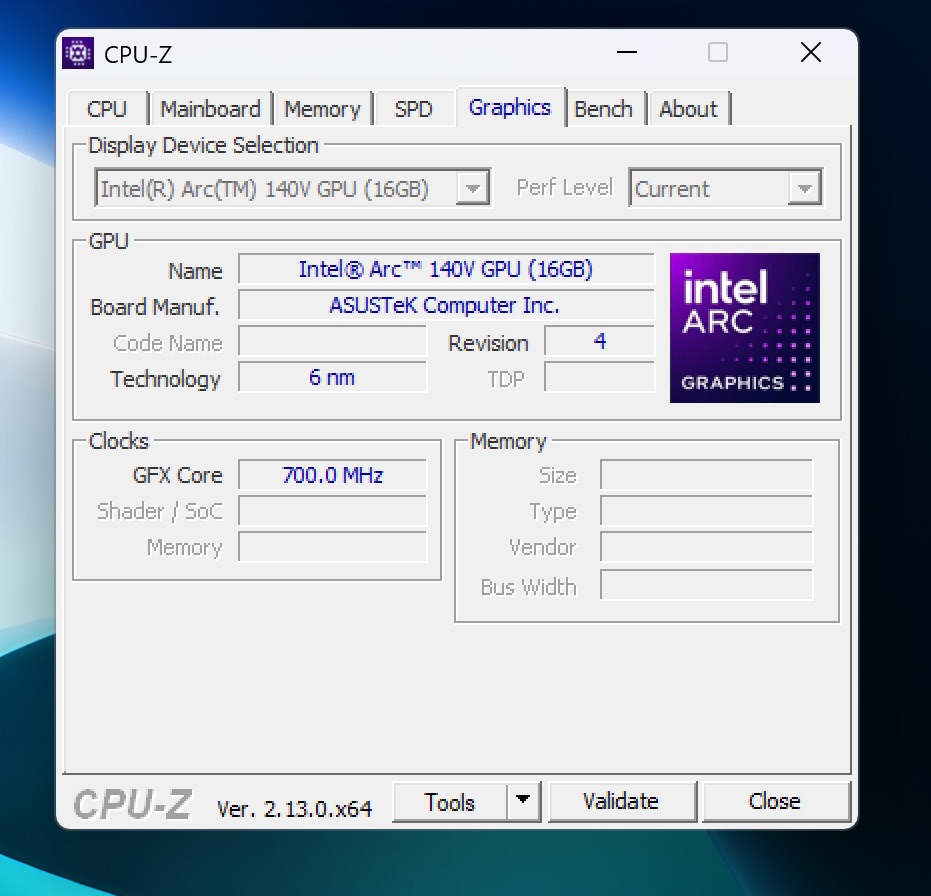This screenshot has width=931, height=896.
Task: Click the CPU-Z app icon in title bar
Action: click(78, 53)
